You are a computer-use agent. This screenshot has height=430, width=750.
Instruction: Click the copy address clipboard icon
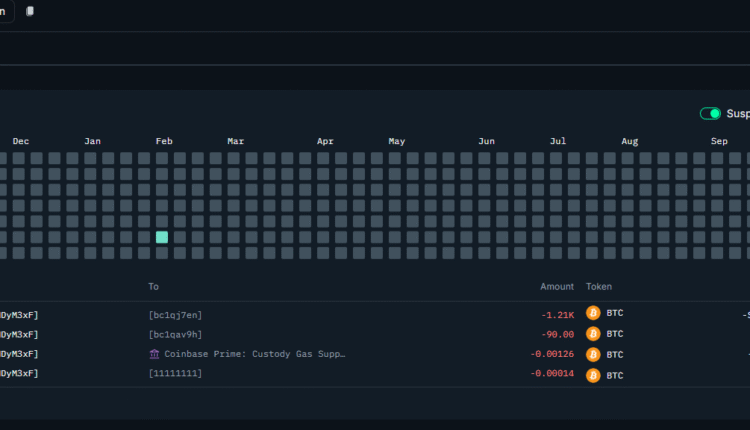(x=30, y=11)
